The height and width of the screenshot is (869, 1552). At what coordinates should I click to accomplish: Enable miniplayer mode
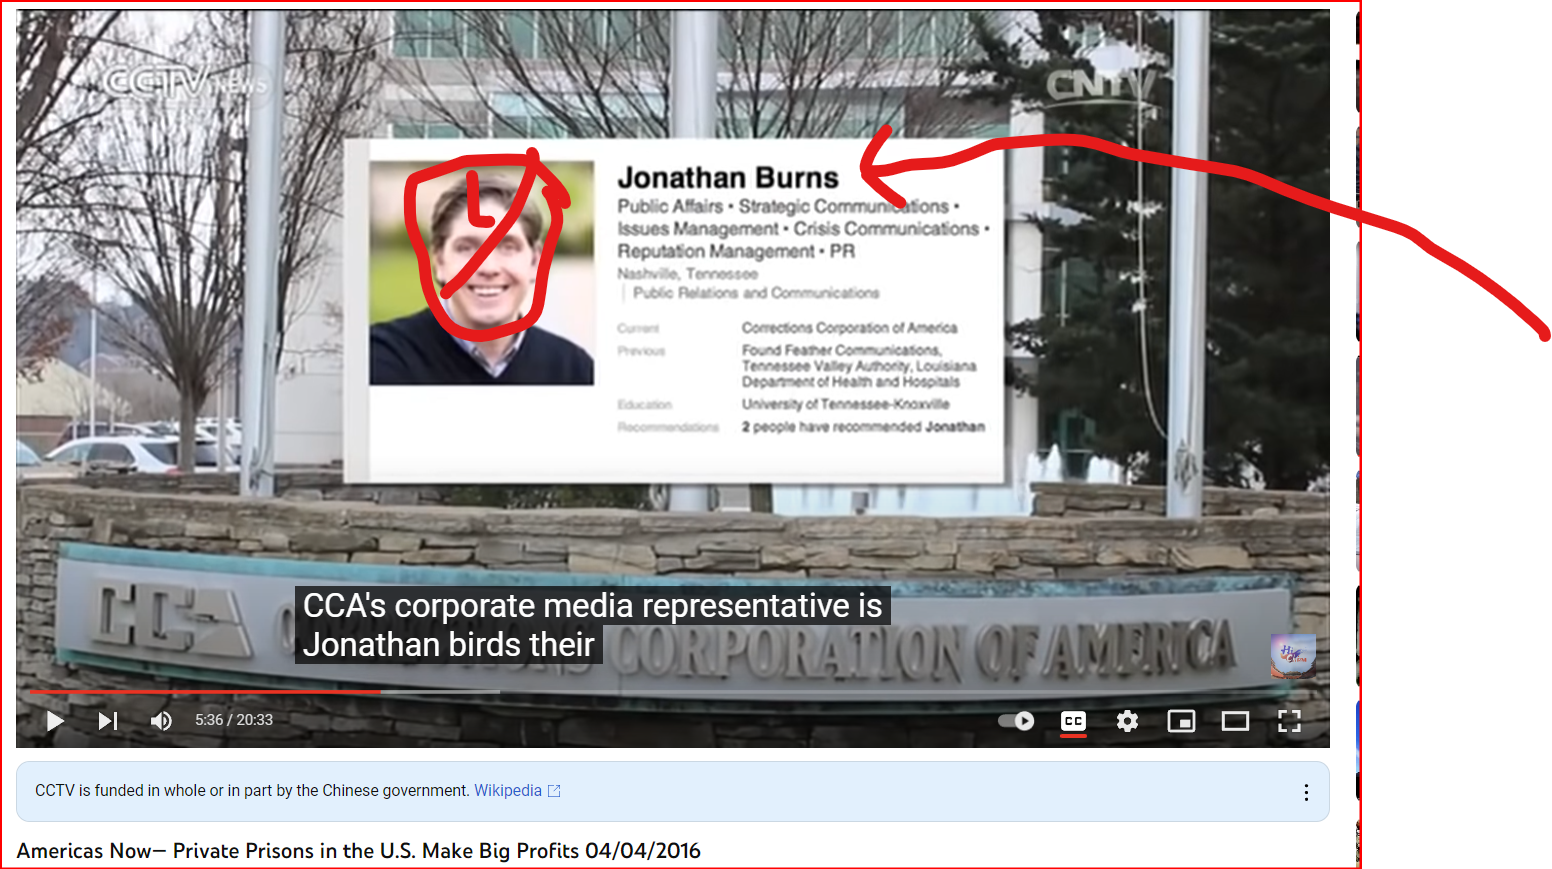(1181, 721)
